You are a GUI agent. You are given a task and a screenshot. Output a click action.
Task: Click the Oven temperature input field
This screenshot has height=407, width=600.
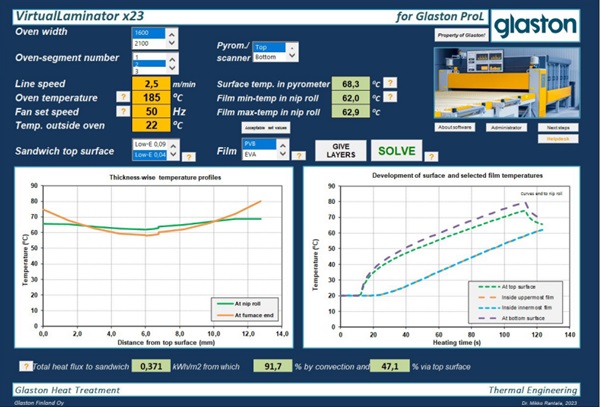(x=152, y=98)
